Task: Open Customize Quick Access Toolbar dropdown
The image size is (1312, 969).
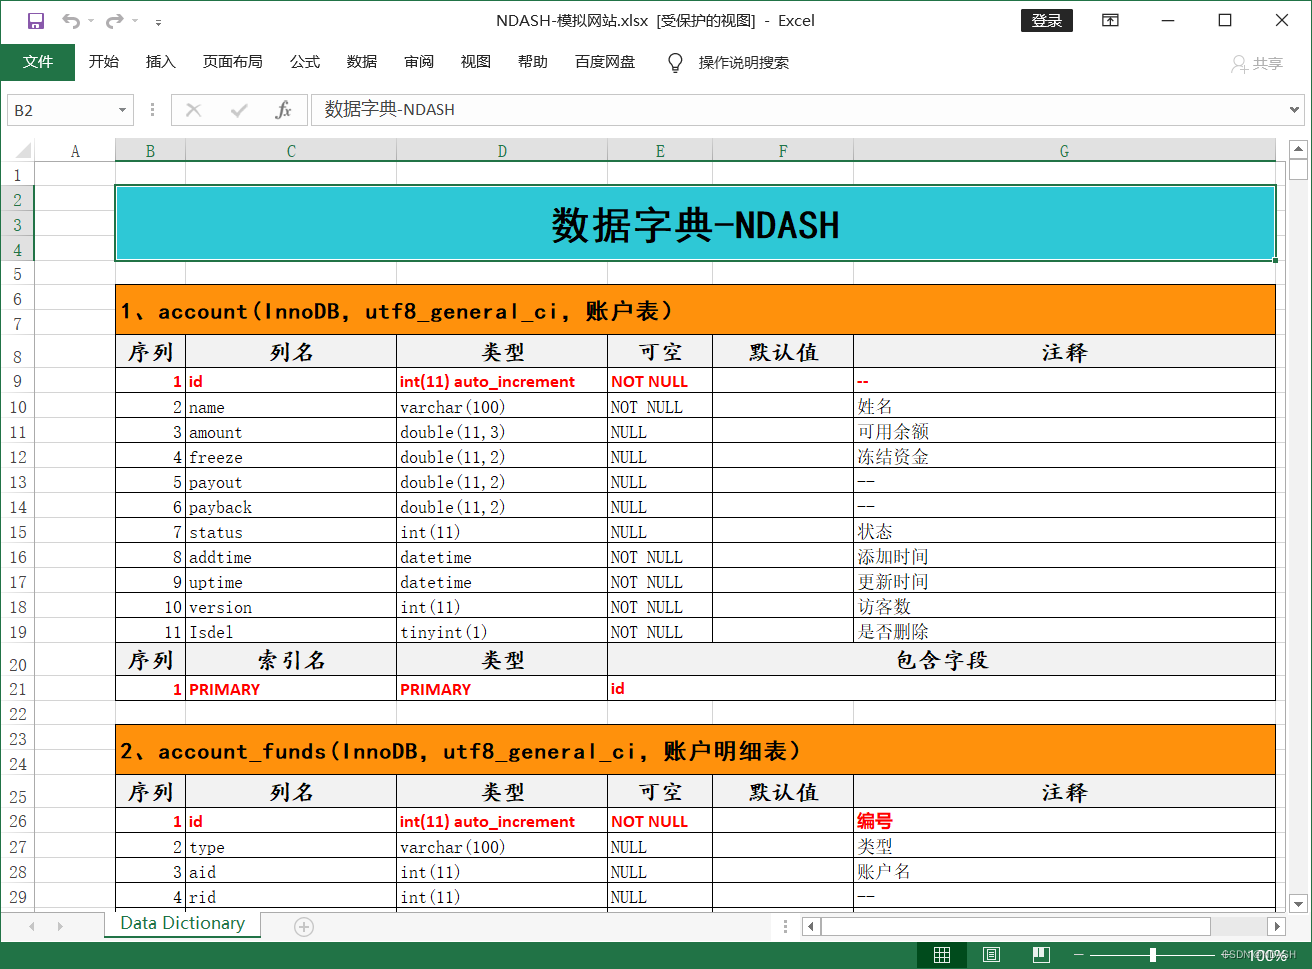Action: click(158, 21)
